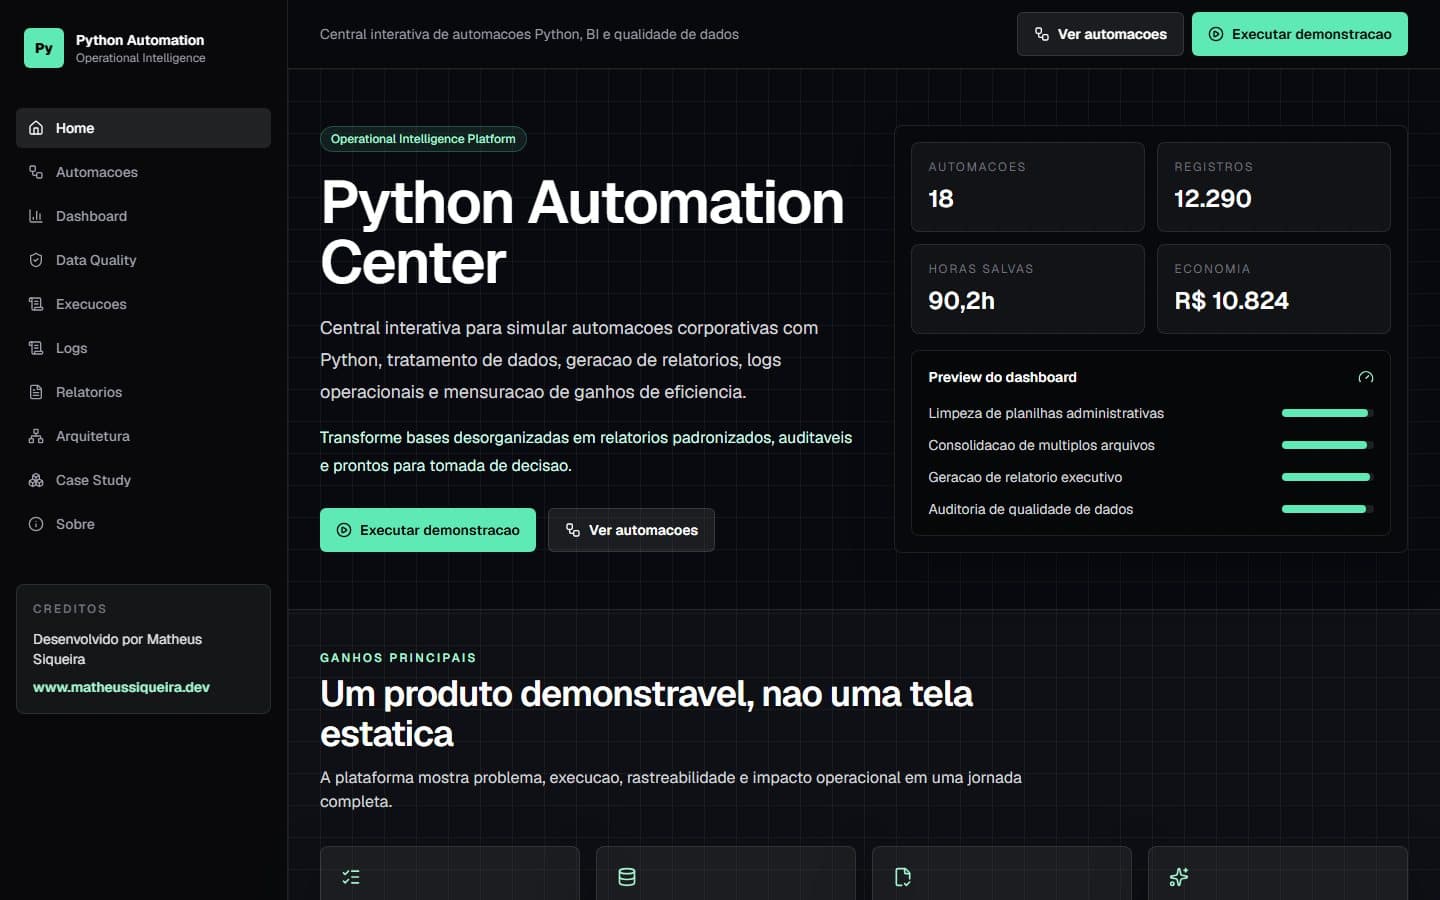Click the Data Quality shield icon
The width and height of the screenshot is (1440, 900).
[36, 260]
